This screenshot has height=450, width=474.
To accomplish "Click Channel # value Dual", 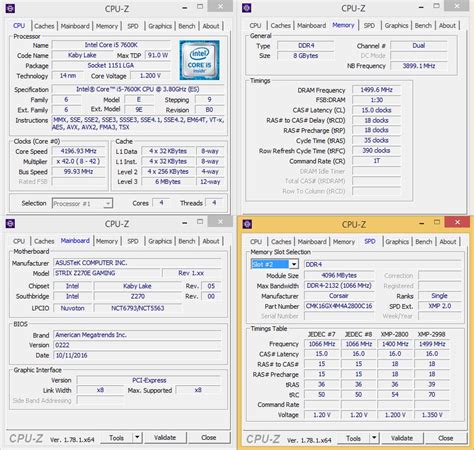I will pyautogui.click(x=419, y=46).
